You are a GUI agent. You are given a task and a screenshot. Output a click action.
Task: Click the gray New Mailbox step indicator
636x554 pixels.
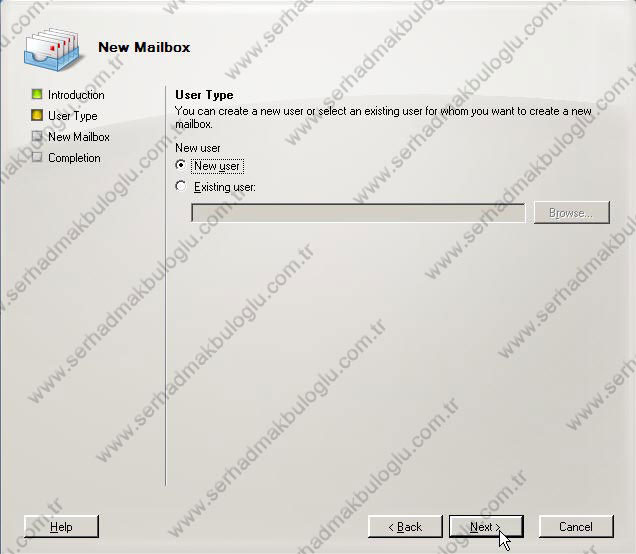37,136
